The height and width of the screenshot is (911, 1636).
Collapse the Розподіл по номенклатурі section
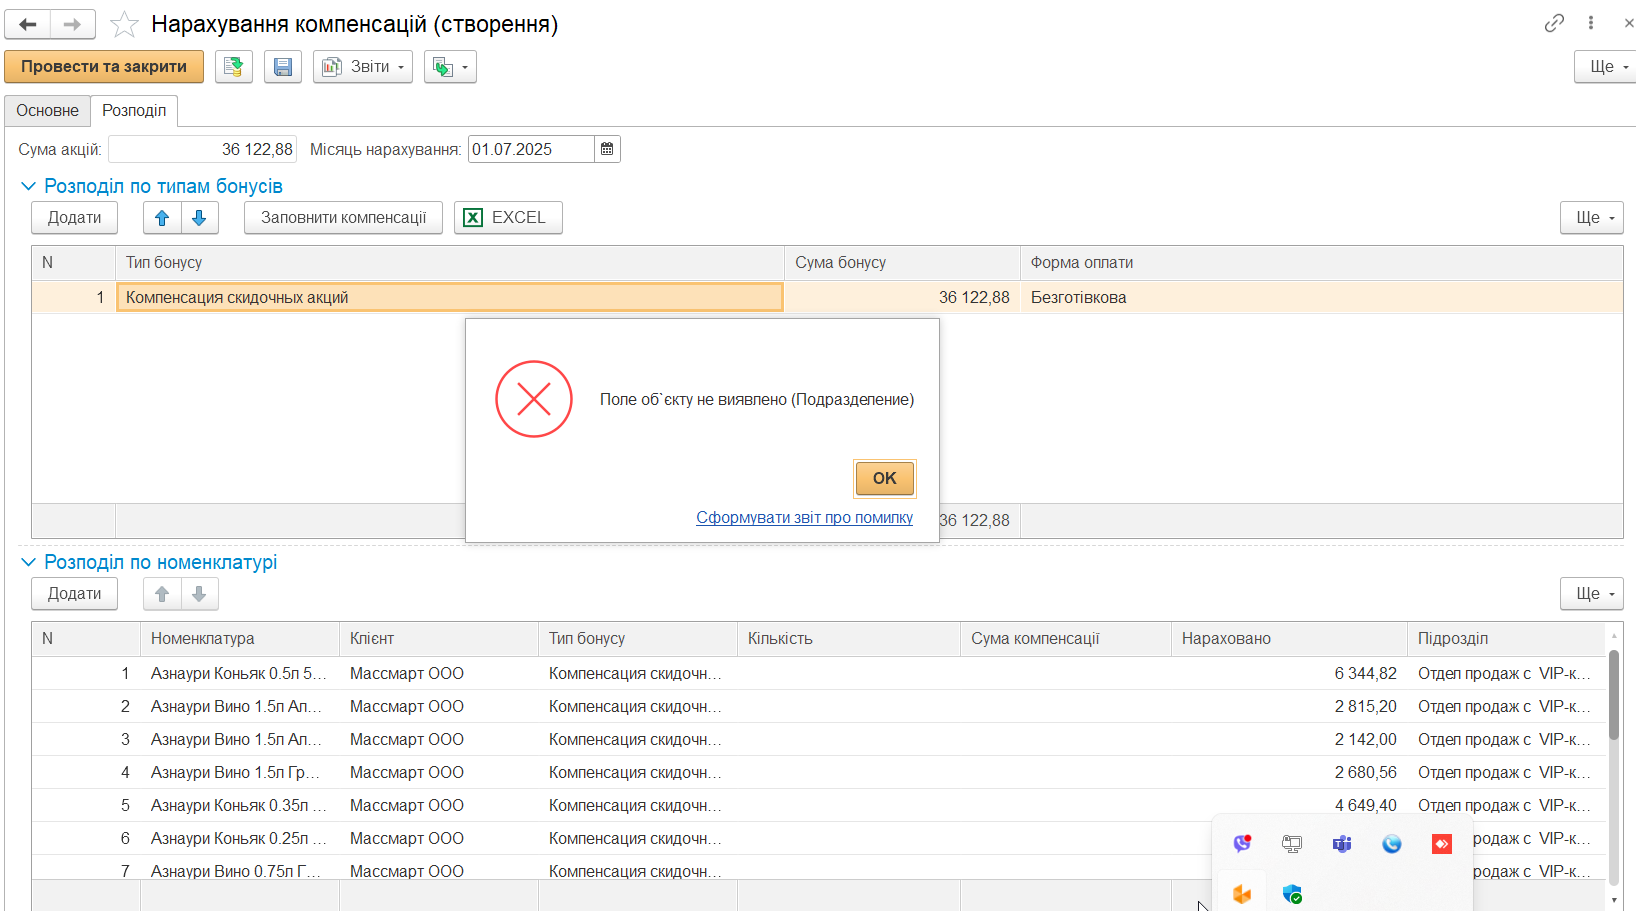(28, 562)
